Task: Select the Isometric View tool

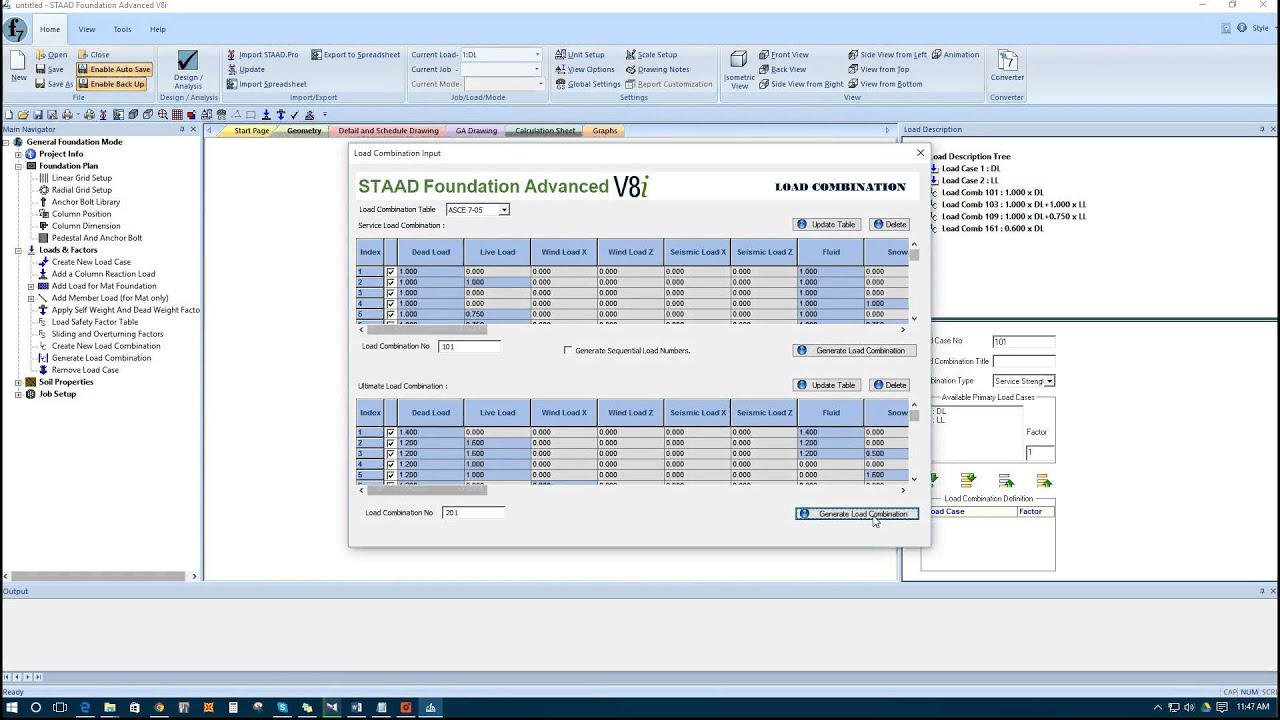Action: pyautogui.click(x=738, y=68)
